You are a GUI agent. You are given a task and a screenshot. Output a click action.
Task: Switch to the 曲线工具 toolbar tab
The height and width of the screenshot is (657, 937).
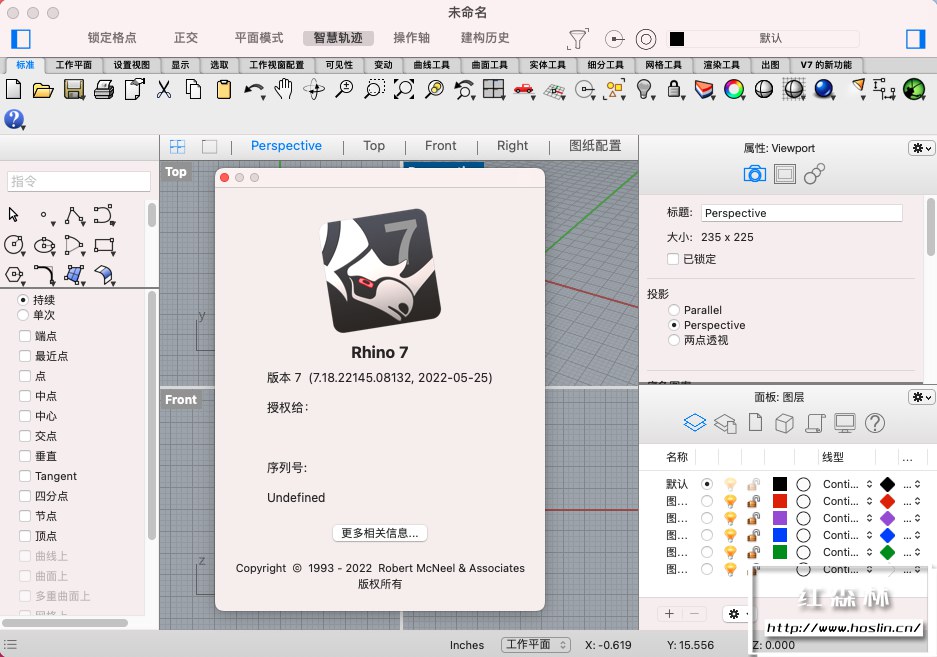[431, 65]
